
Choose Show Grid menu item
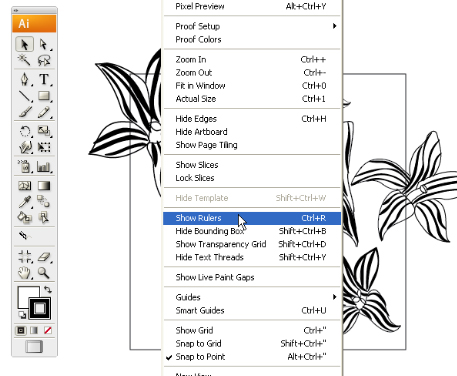(x=252, y=330)
